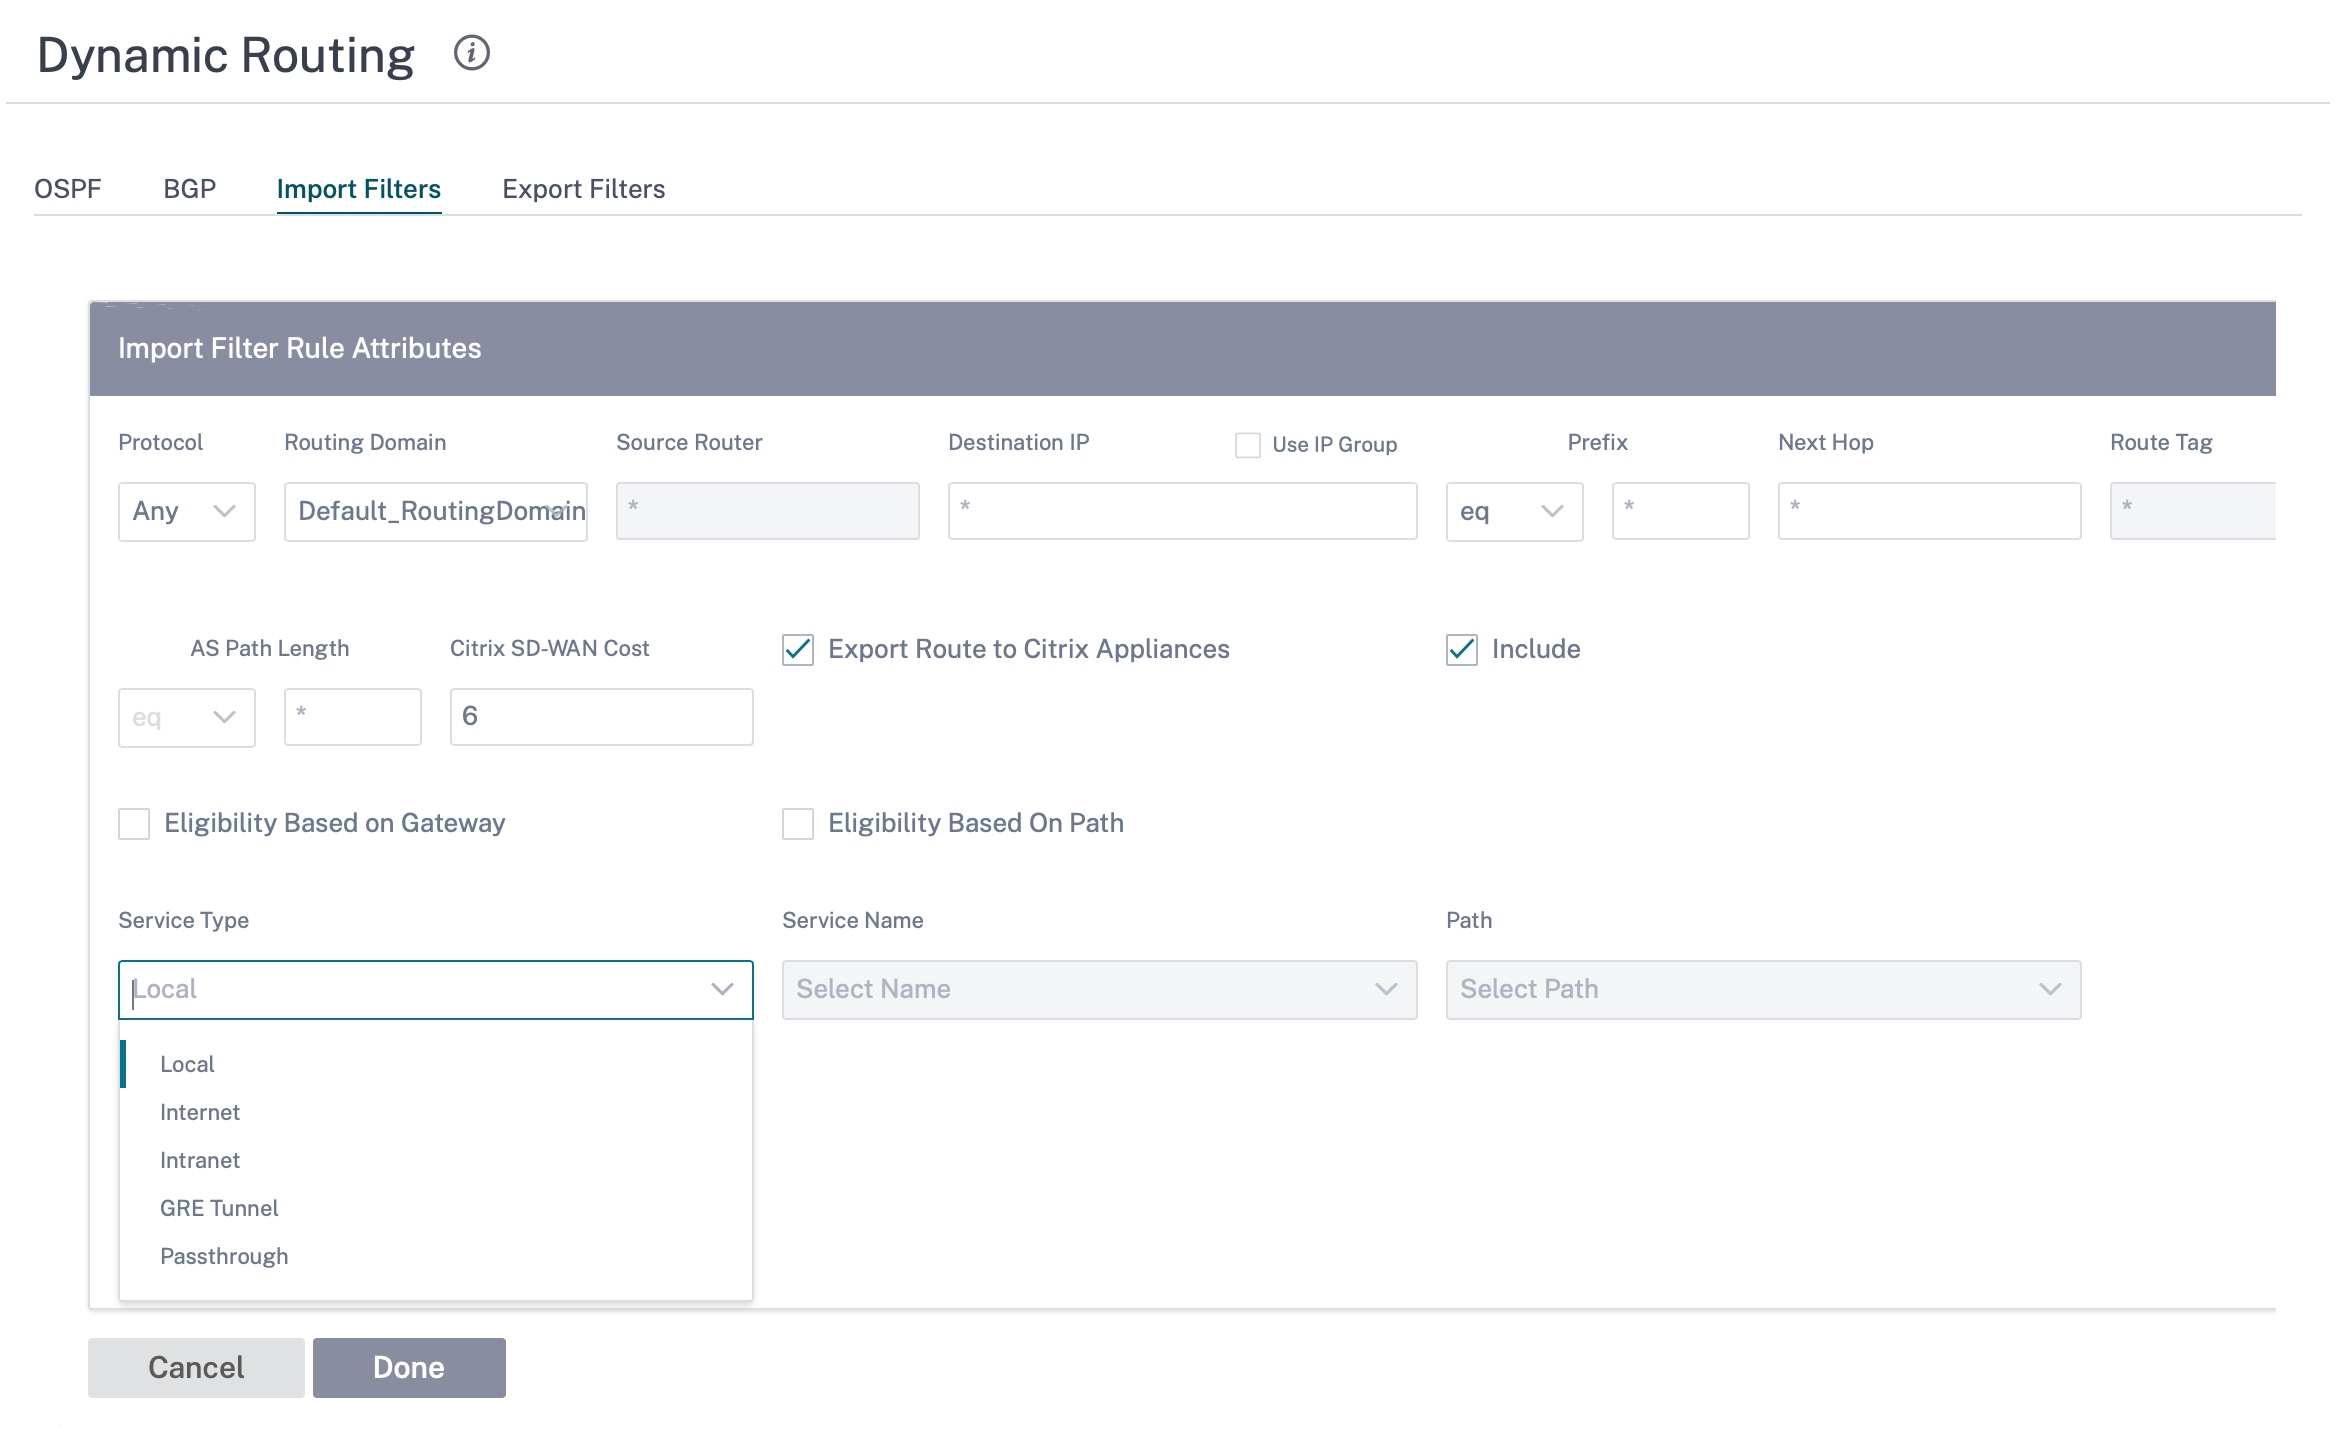This screenshot has width=2346, height=1440.
Task: Expand the Routing Domain dropdown
Action: point(436,511)
